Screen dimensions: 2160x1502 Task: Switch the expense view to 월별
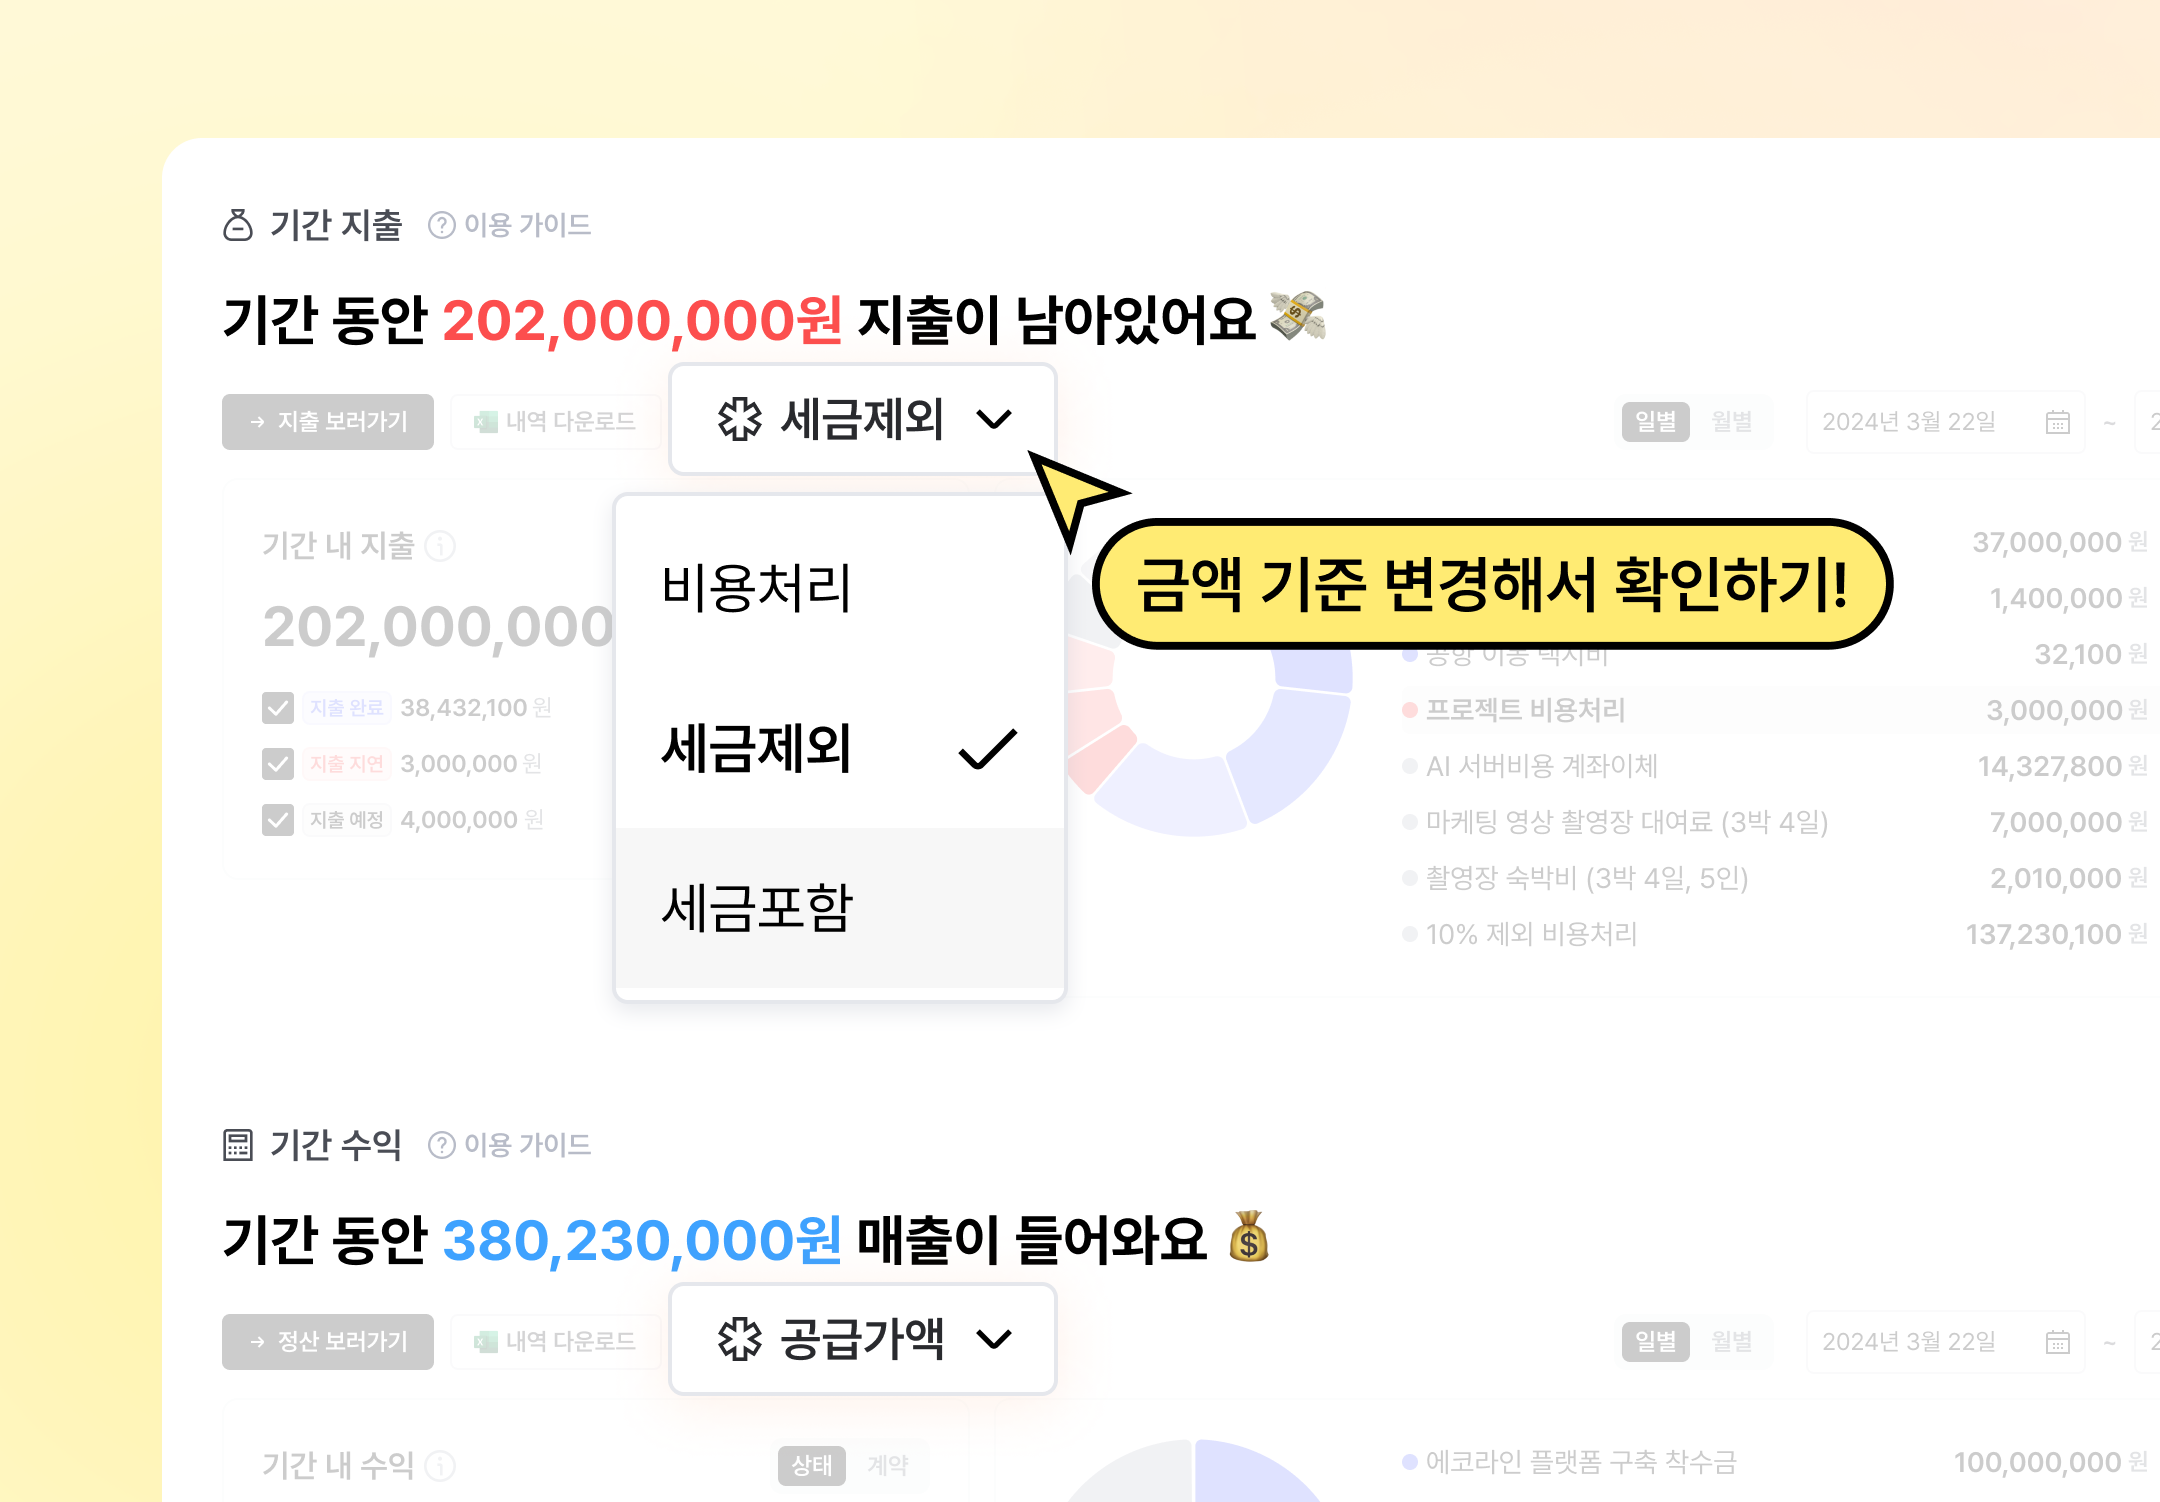point(1731,422)
